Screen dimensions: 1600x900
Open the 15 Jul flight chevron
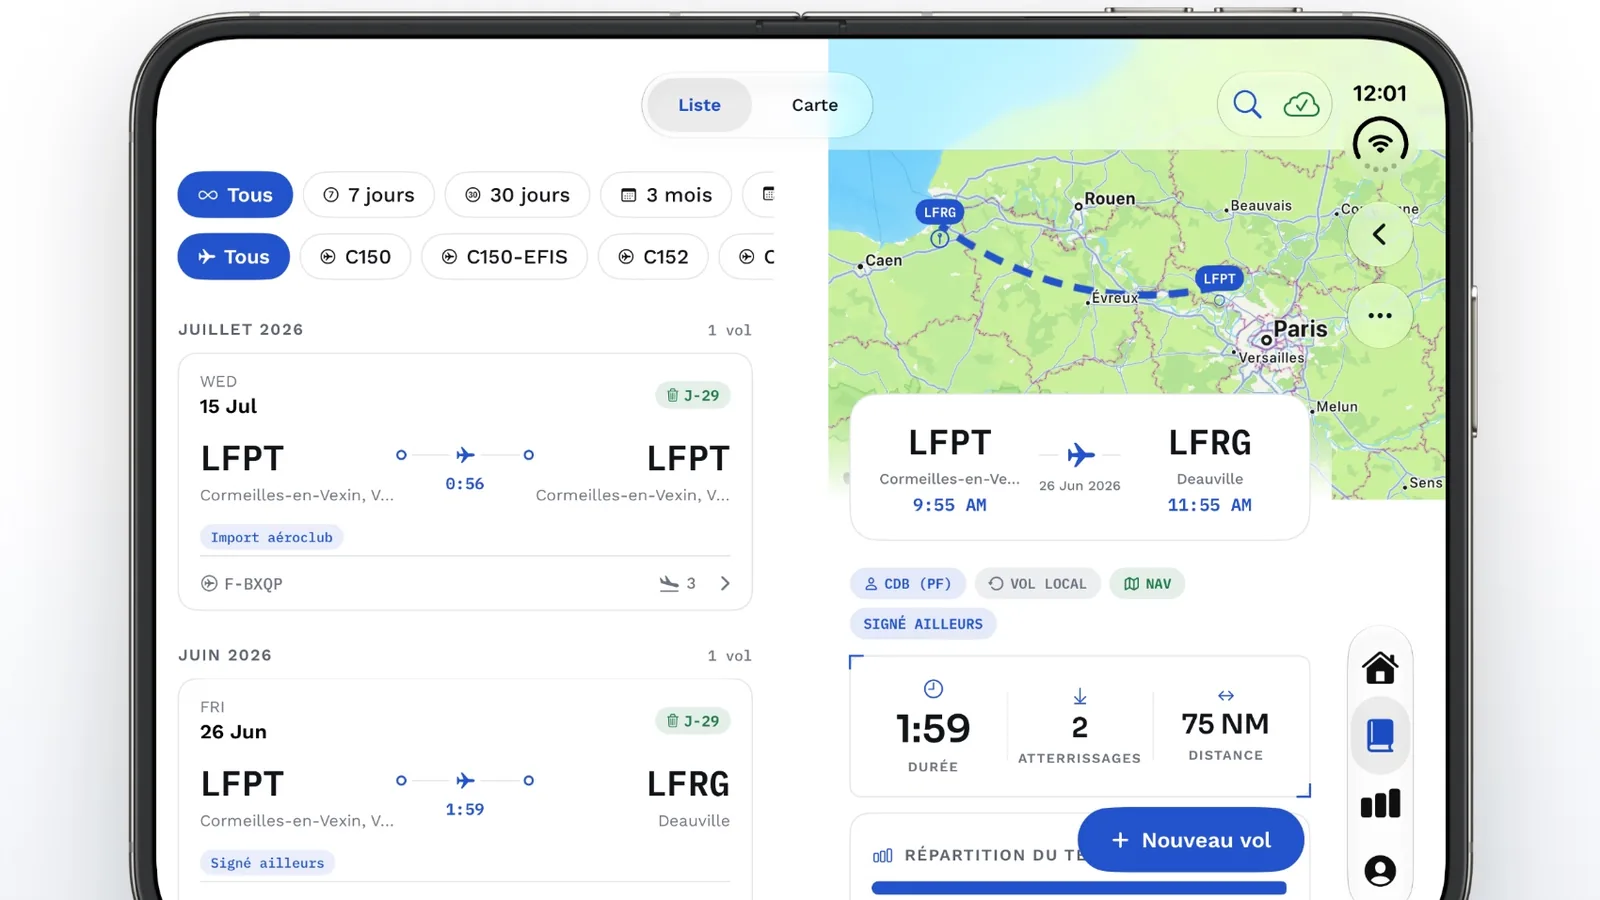click(x=725, y=583)
